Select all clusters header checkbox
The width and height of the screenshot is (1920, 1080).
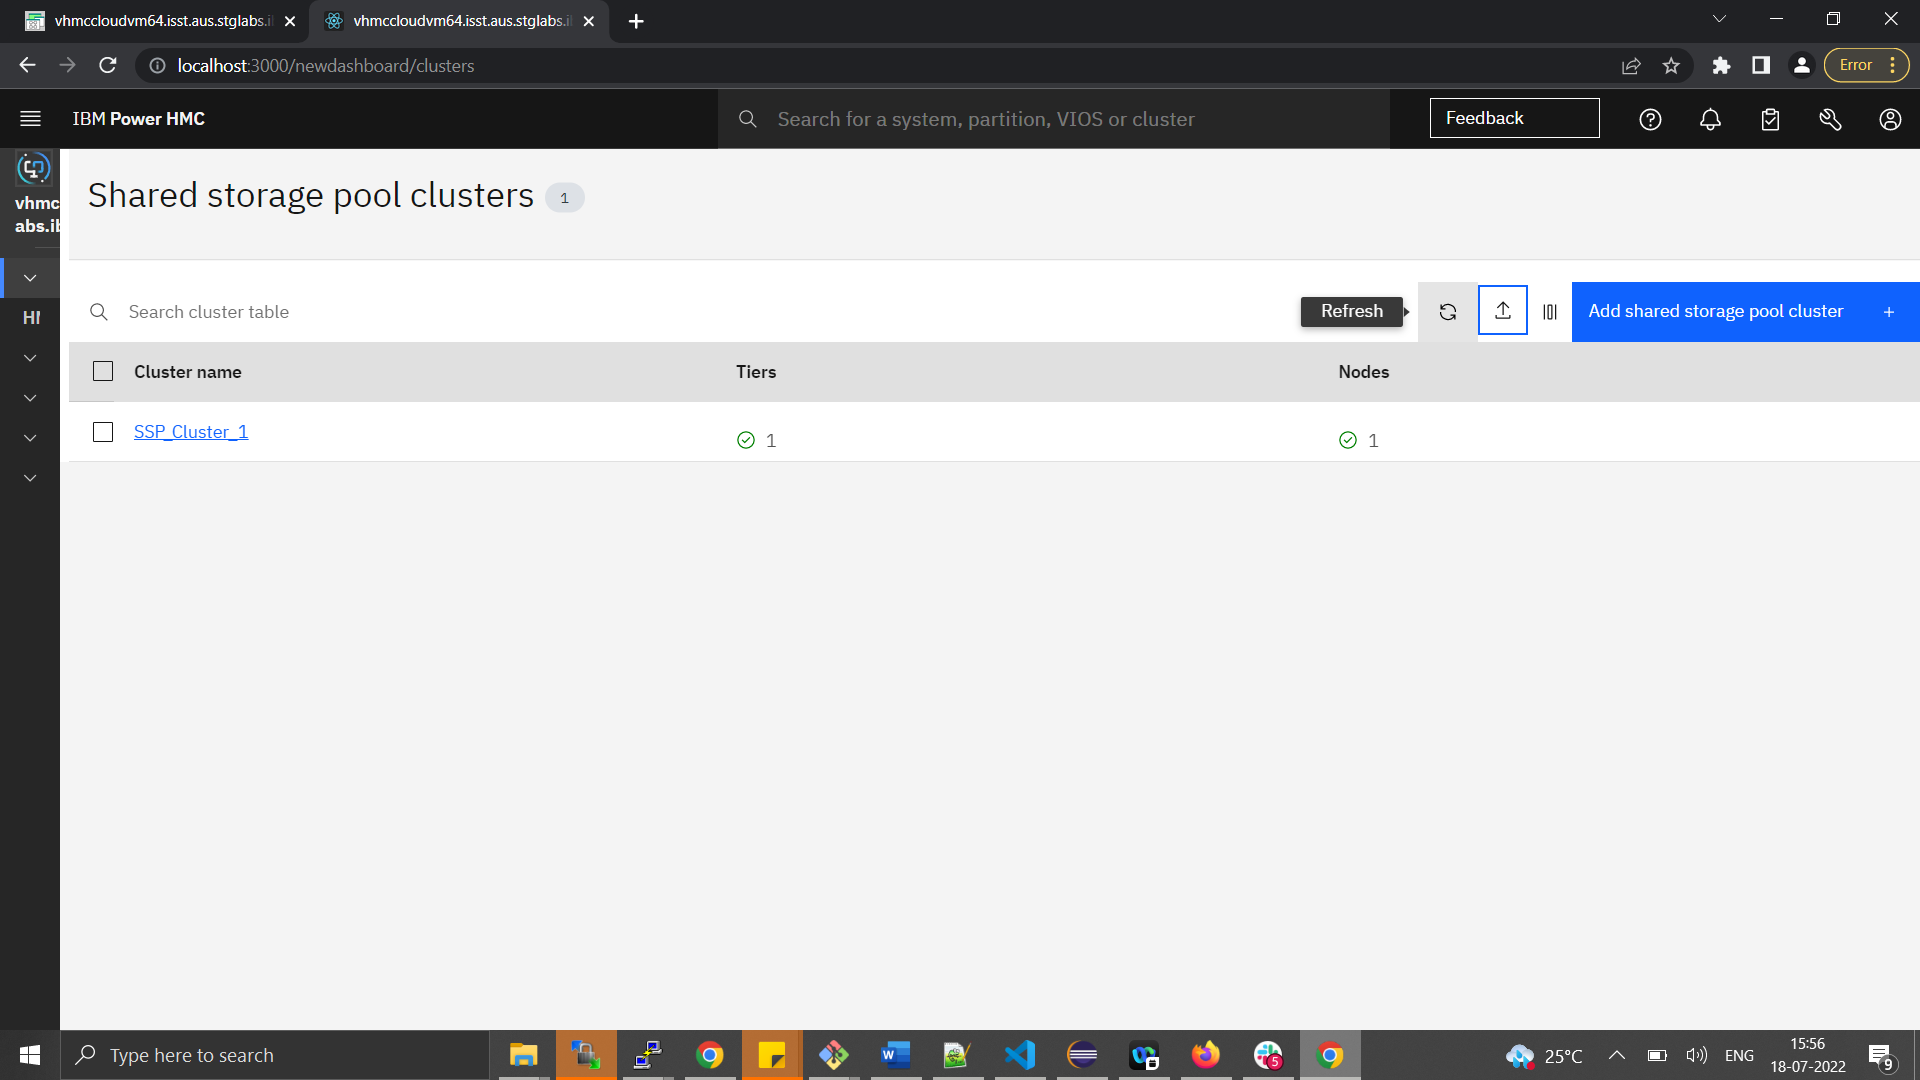pos(103,372)
